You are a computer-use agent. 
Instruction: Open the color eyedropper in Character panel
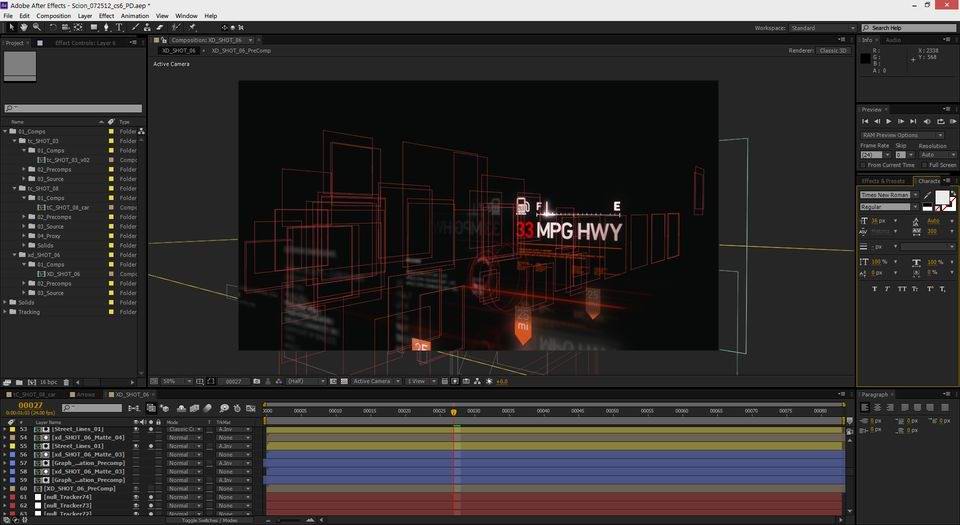pos(928,195)
